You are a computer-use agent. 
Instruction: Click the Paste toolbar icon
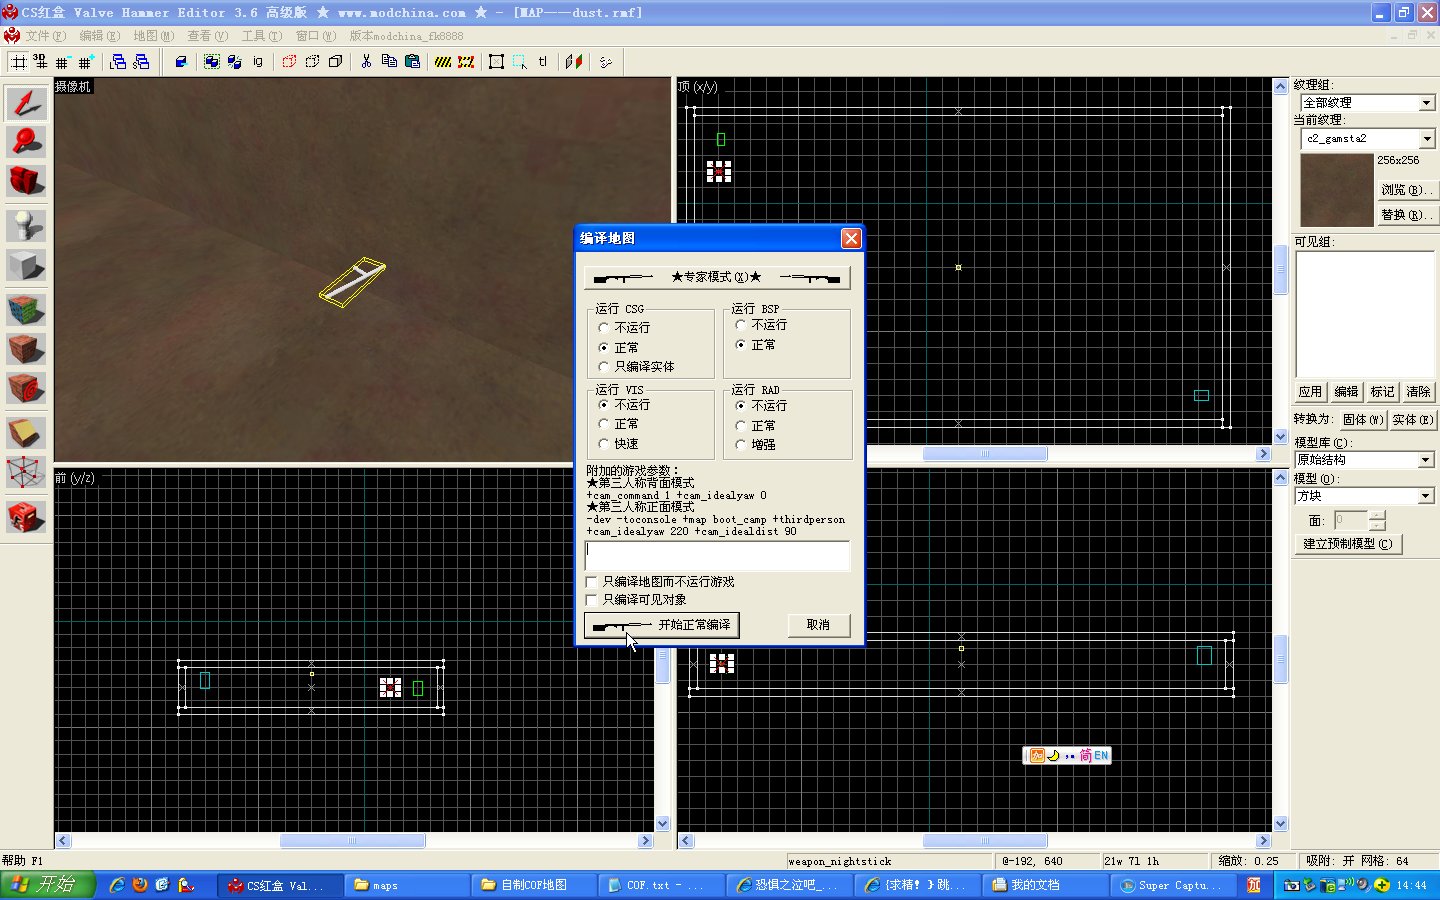[x=412, y=62]
